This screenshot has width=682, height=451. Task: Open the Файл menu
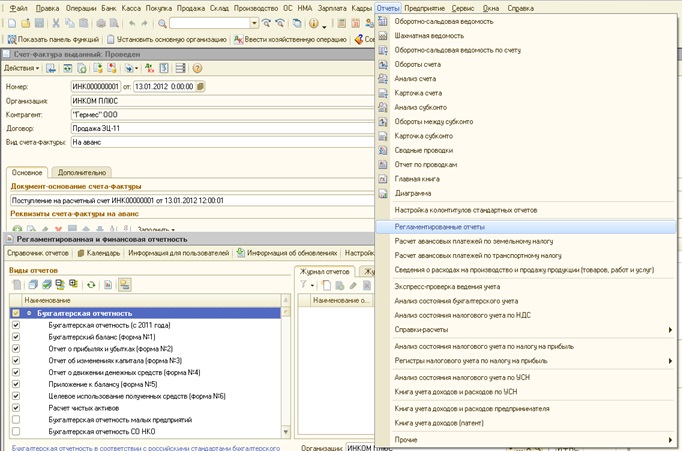[18, 8]
